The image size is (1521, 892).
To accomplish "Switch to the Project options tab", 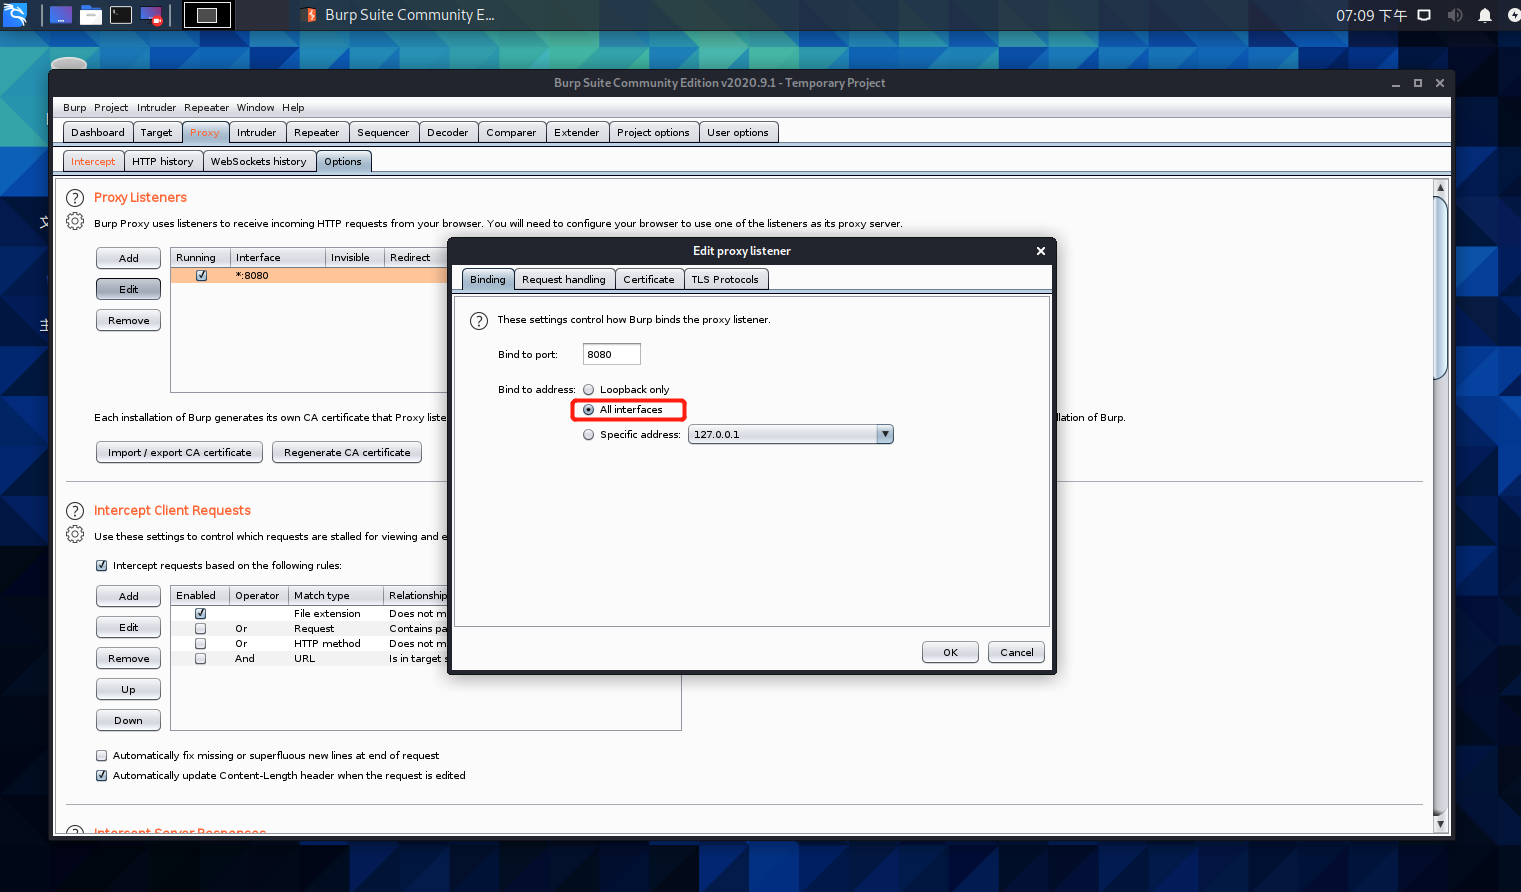I will 653,132.
